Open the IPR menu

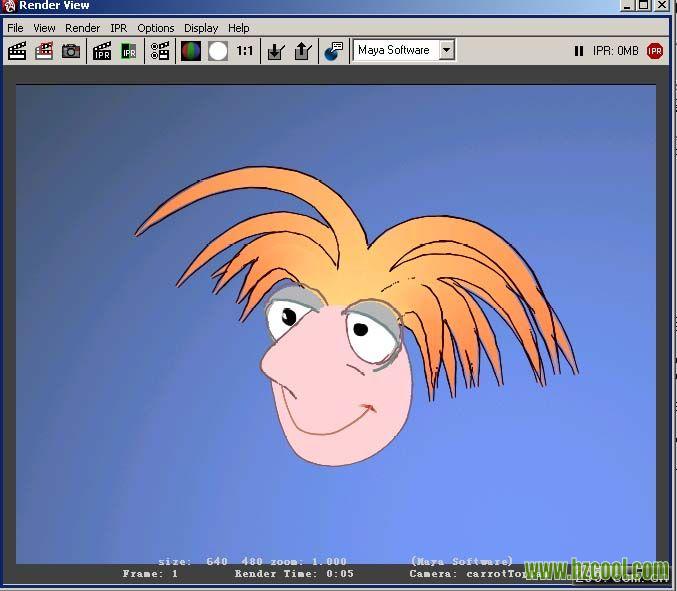click(x=118, y=28)
